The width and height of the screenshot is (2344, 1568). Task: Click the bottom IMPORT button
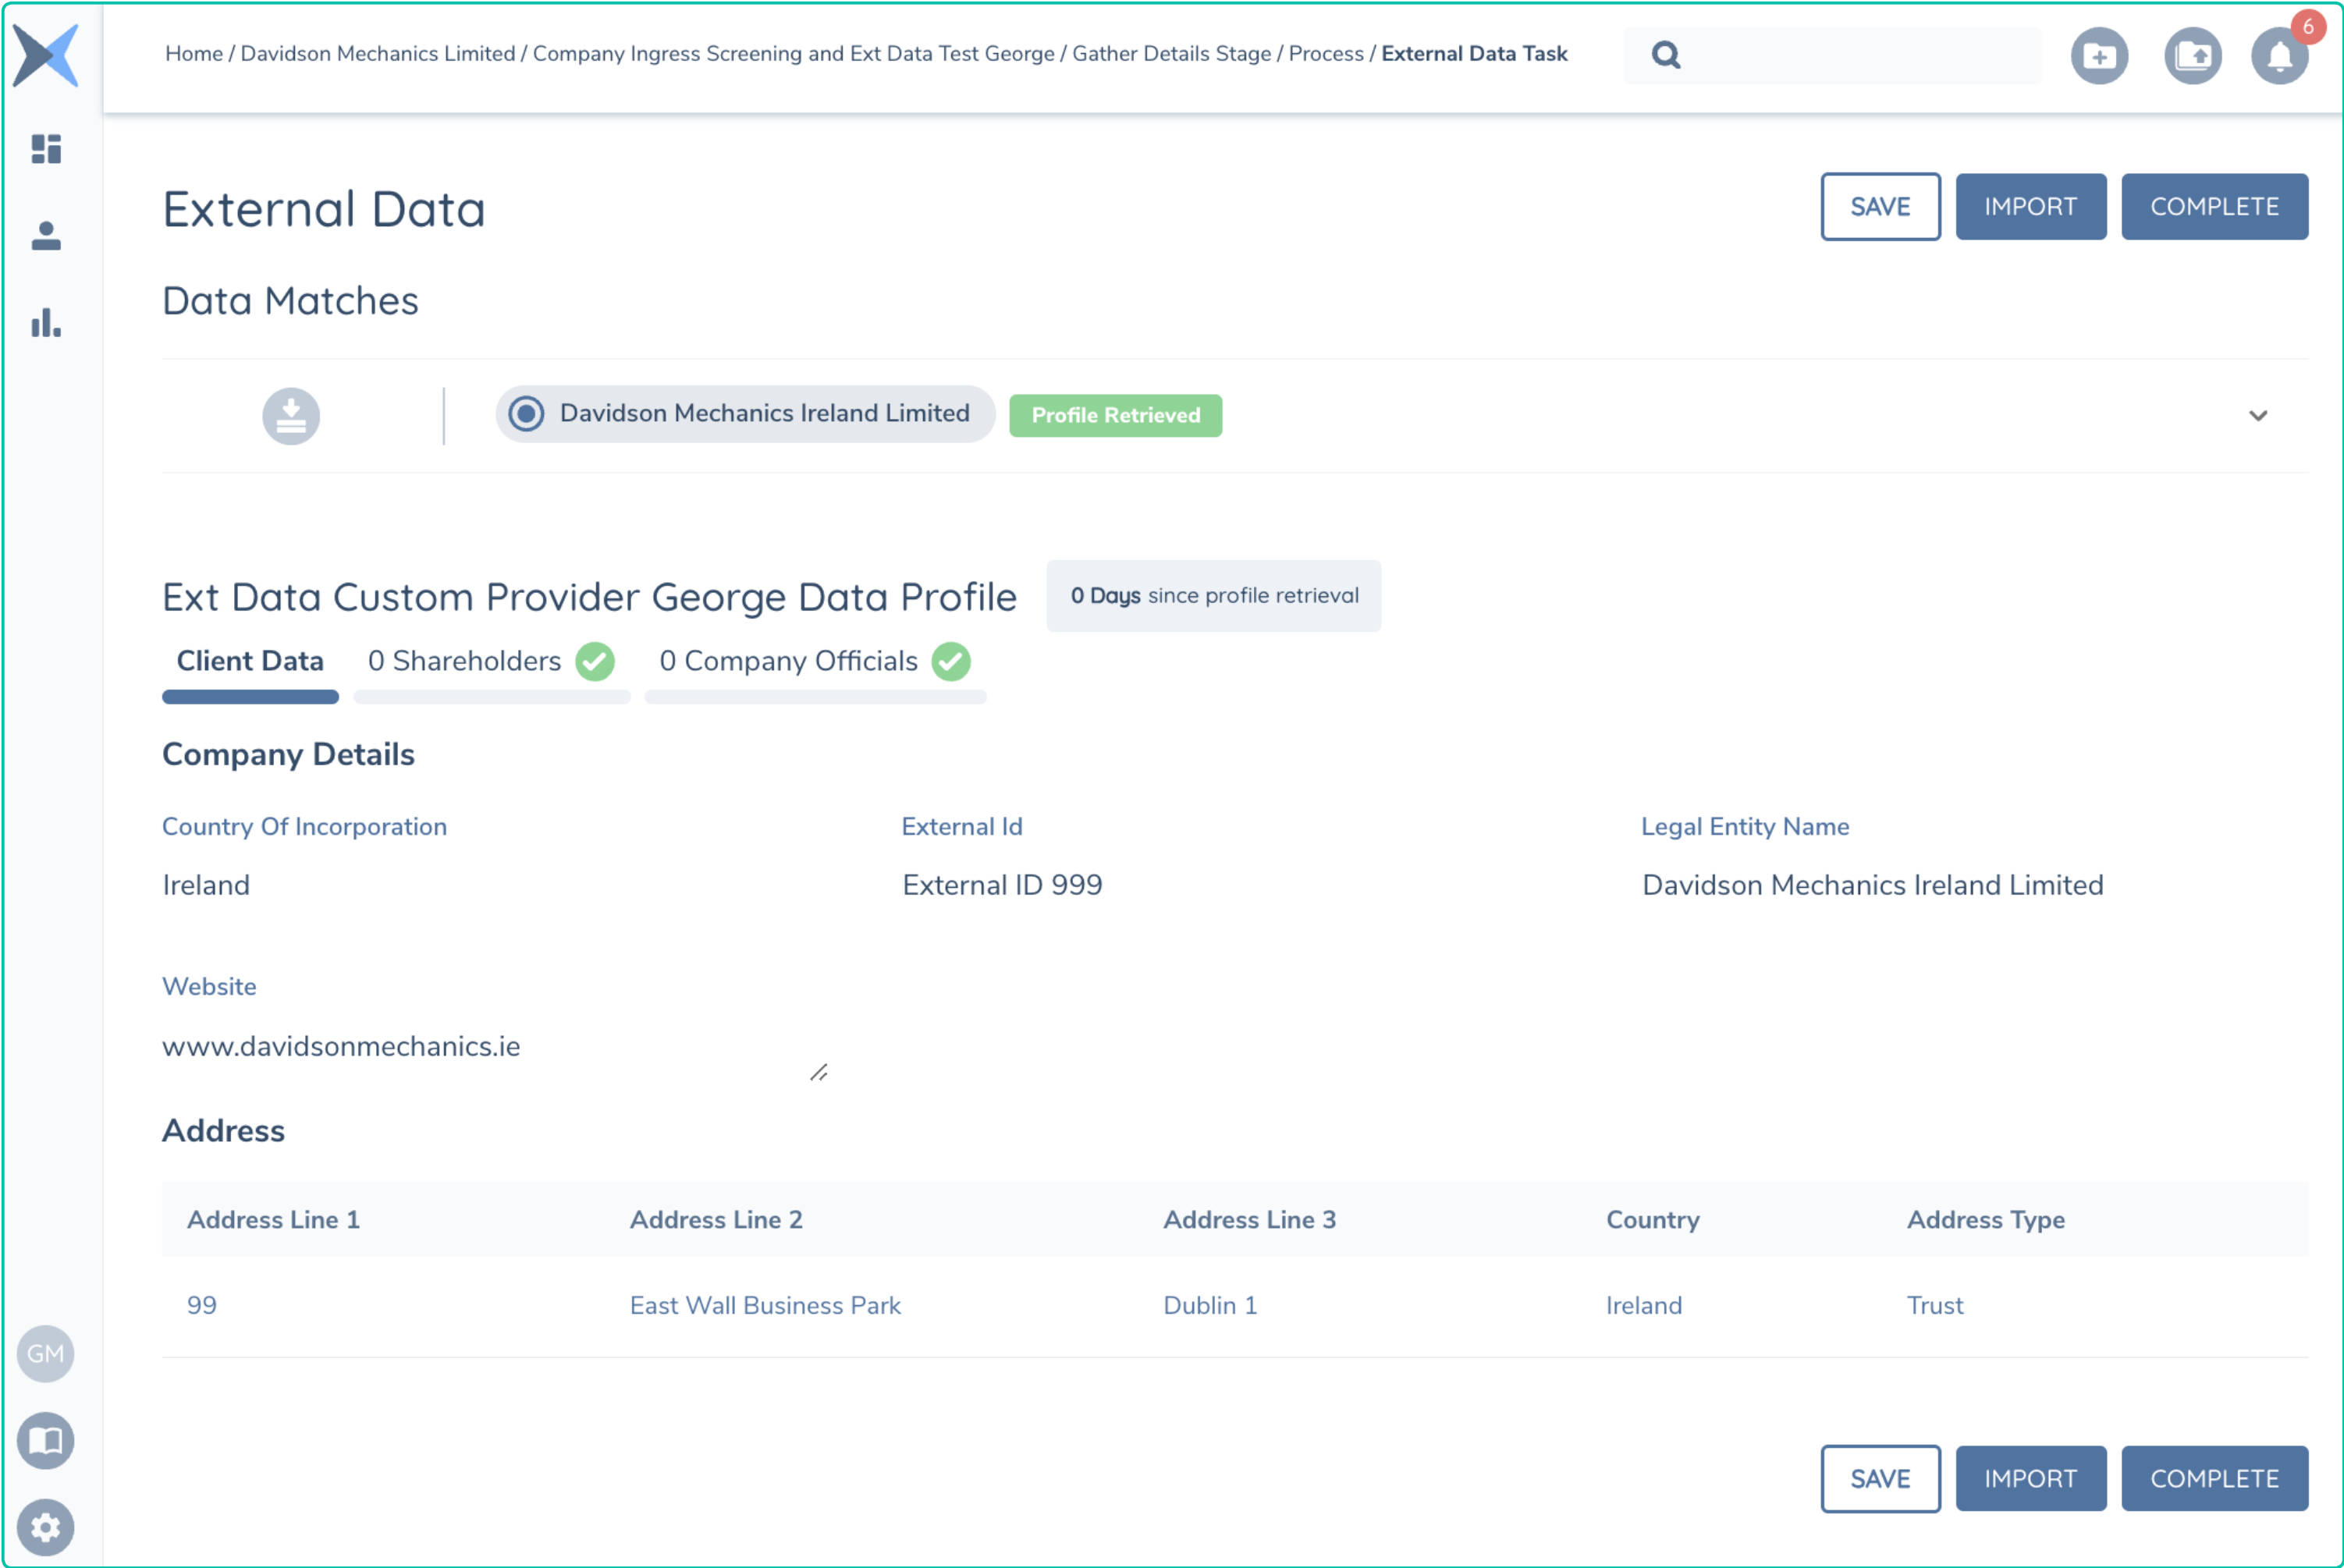(x=2030, y=1478)
